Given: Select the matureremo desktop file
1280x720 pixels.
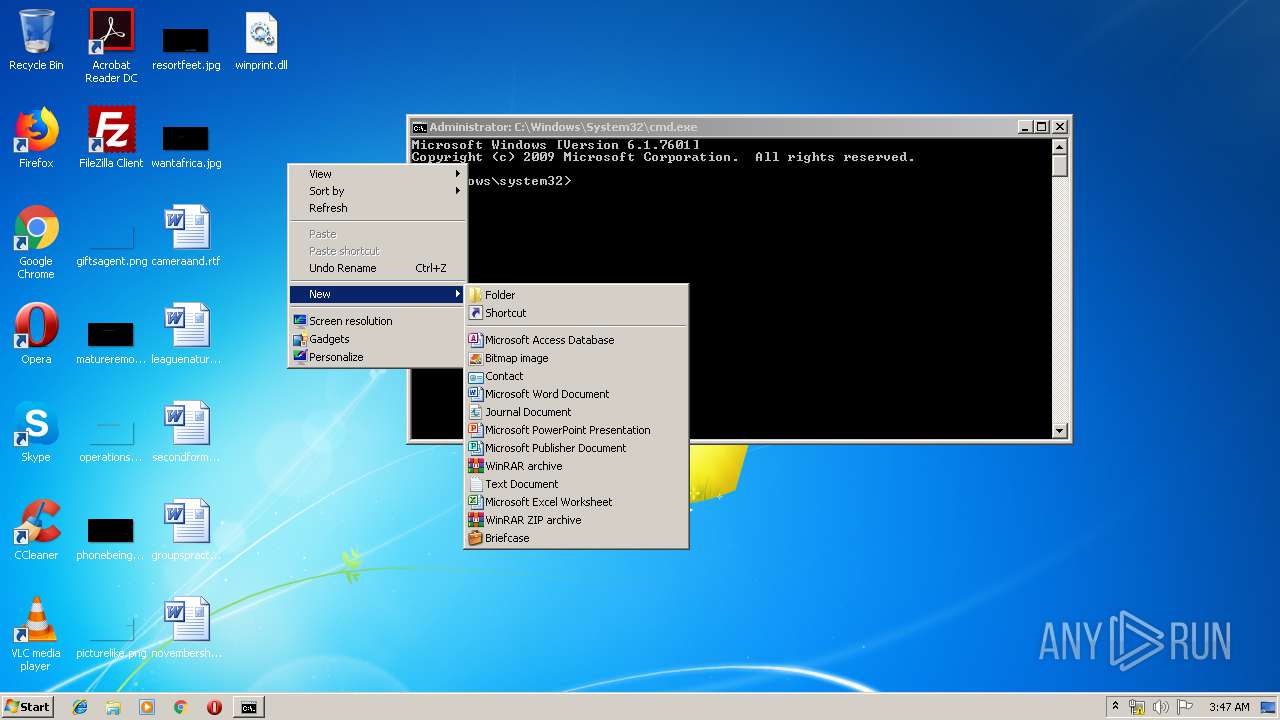Looking at the screenshot, I should [111, 344].
